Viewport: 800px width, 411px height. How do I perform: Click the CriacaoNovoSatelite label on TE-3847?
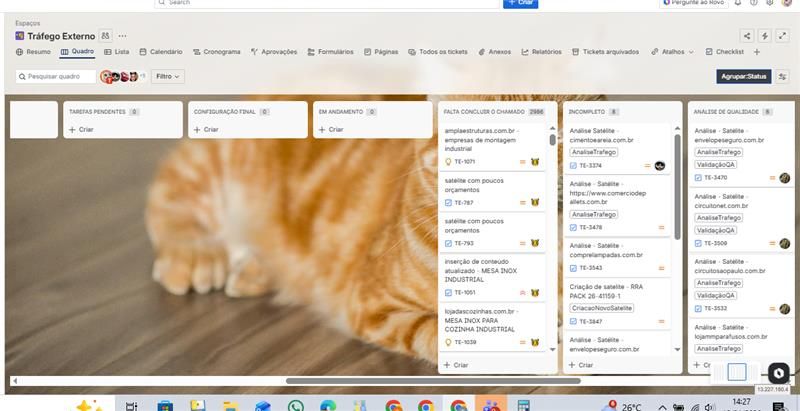pos(602,308)
